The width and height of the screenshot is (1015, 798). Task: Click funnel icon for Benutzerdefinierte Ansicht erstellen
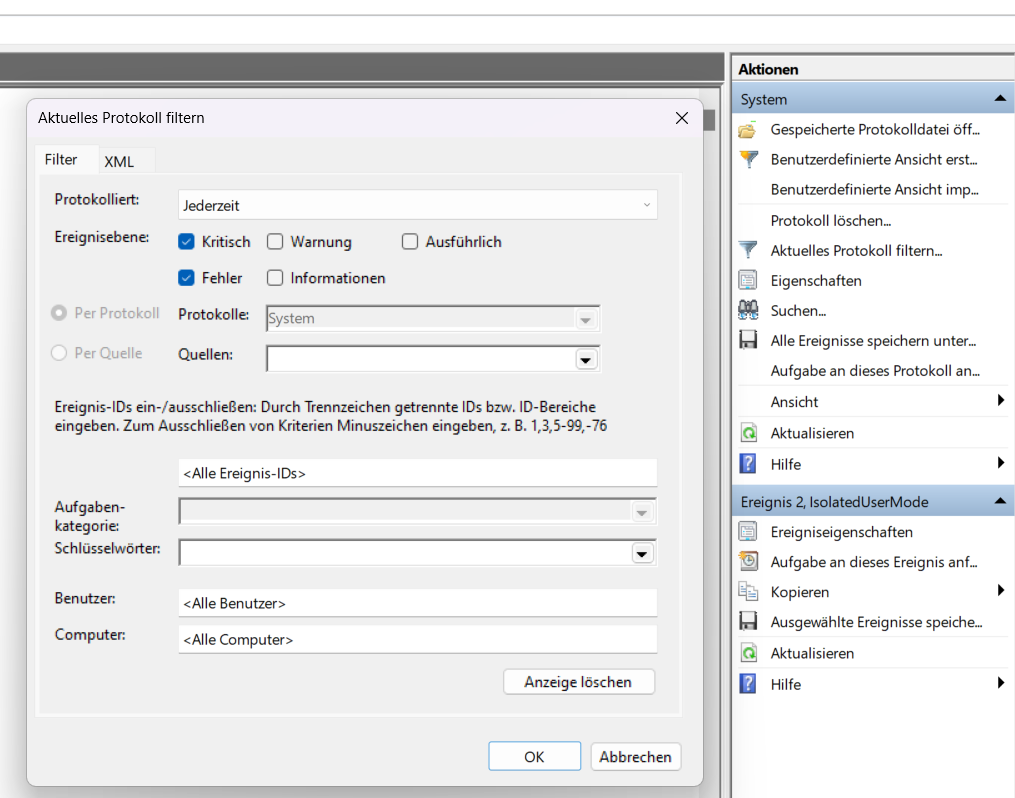click(748, 159)
